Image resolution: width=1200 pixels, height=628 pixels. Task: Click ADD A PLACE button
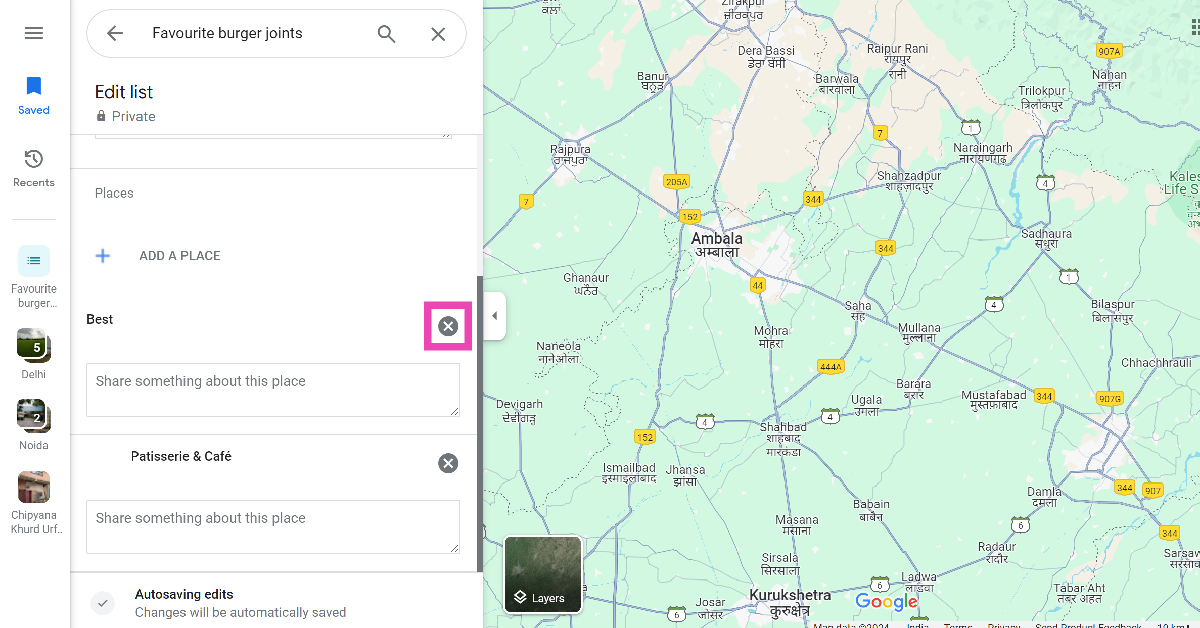pyautogui.click(x=180, y=256)
